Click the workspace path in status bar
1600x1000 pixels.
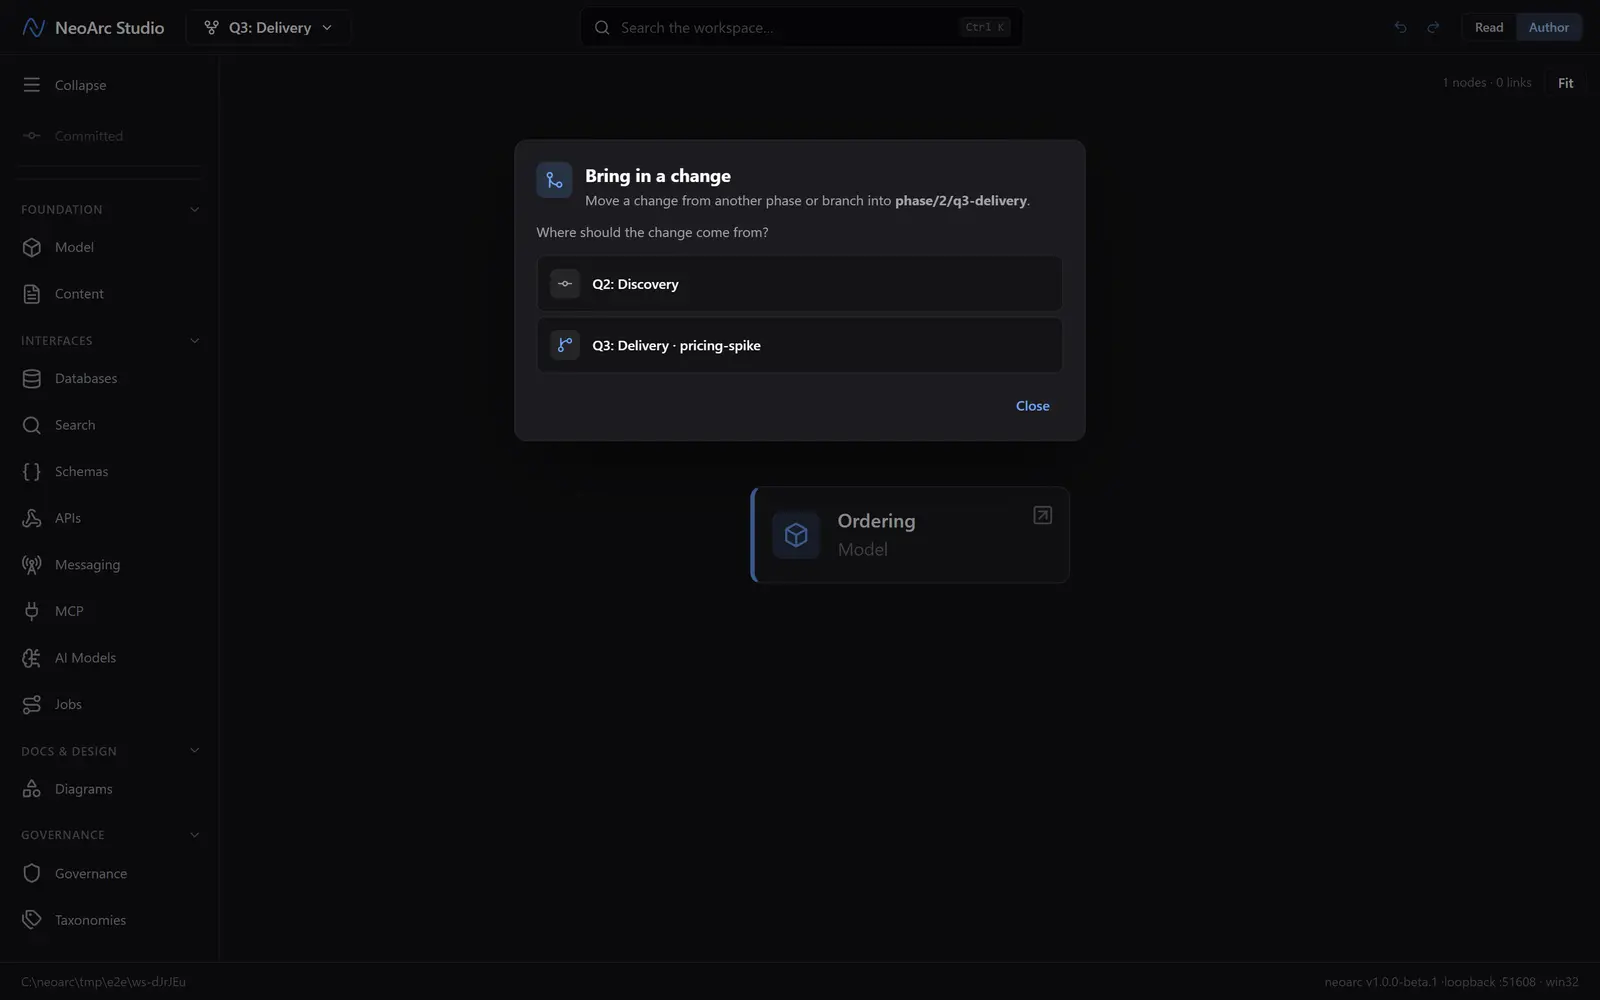103,982
